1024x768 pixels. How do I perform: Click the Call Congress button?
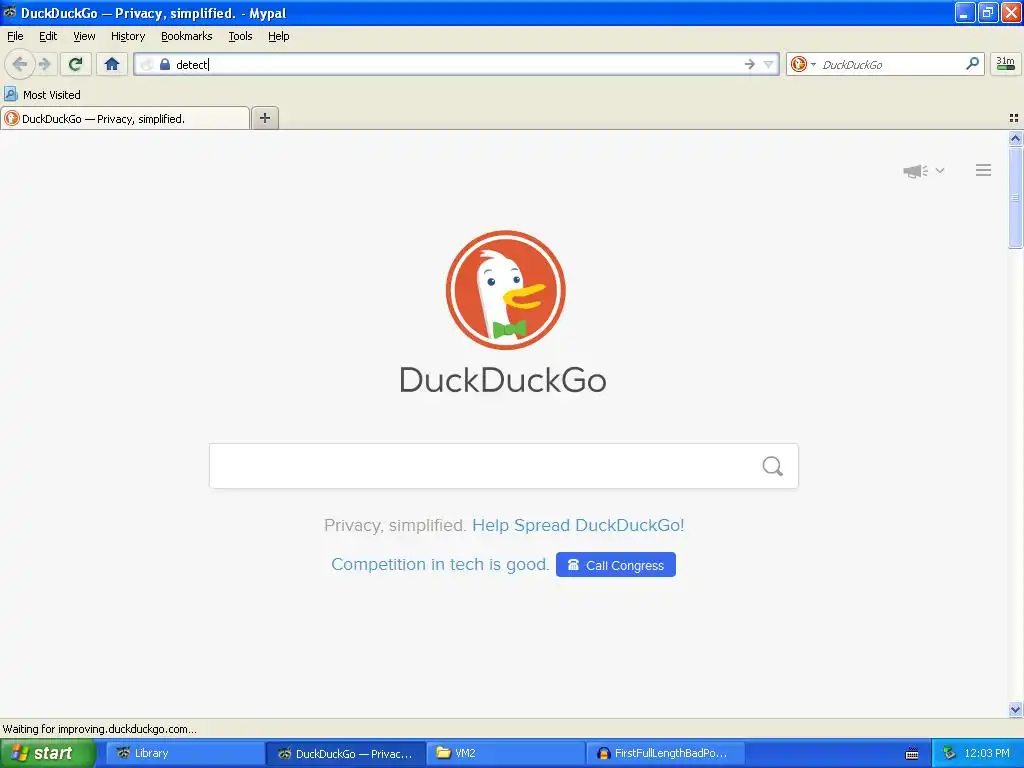tap(616, 565)
